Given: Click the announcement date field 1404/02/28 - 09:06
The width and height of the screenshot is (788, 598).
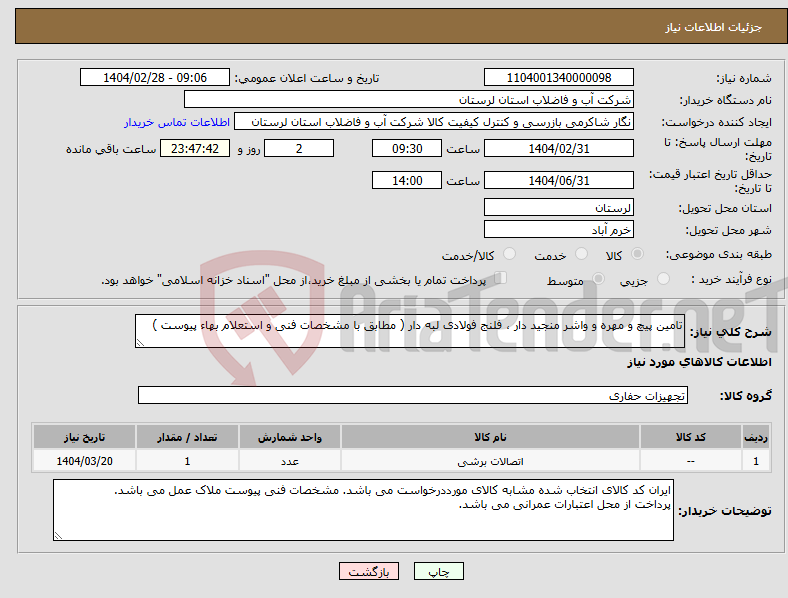Looking at the screenshot, I should click(155, 77).
